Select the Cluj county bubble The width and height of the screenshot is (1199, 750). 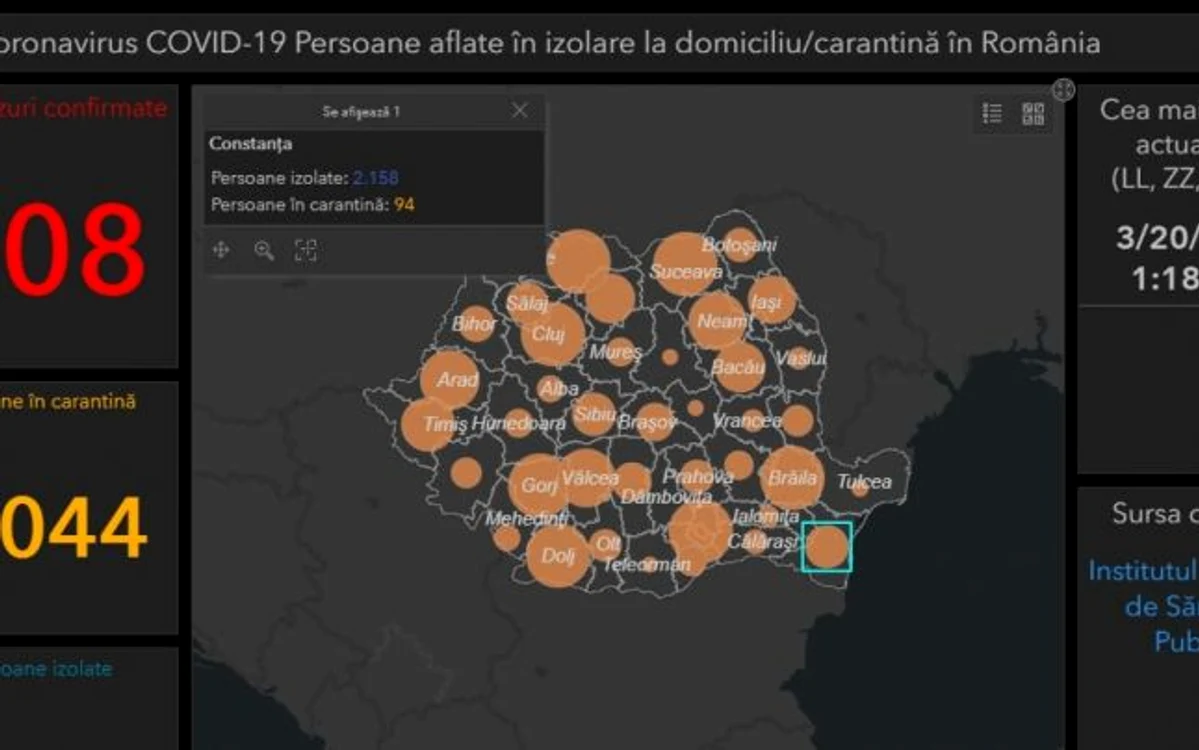tap(552, 334)
